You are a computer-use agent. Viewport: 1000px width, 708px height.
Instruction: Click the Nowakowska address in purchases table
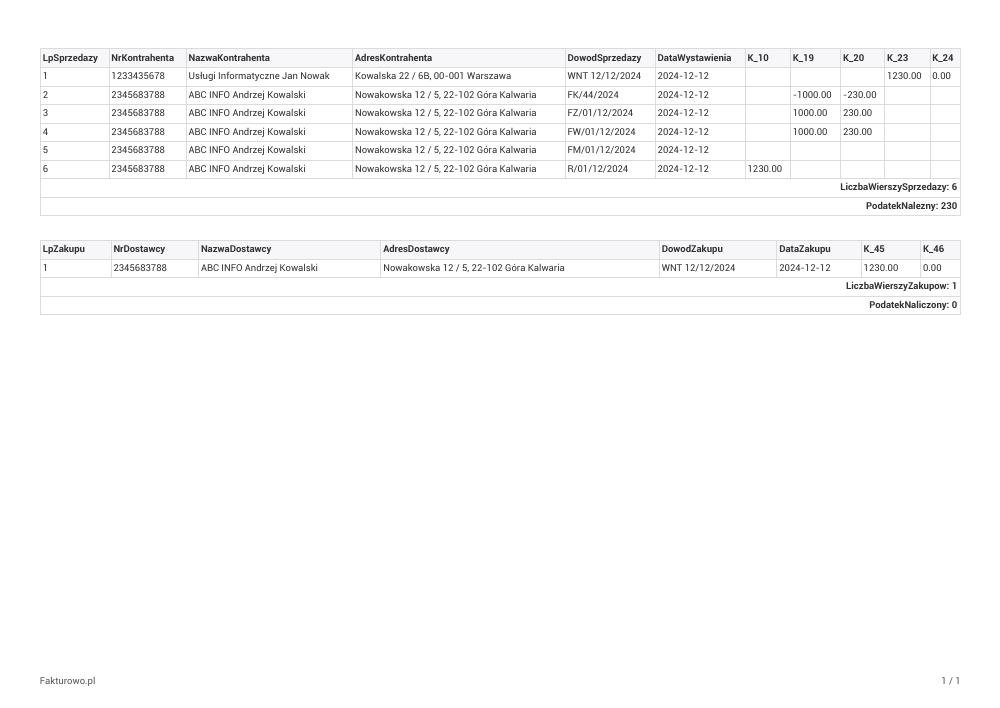coord(473,268)
